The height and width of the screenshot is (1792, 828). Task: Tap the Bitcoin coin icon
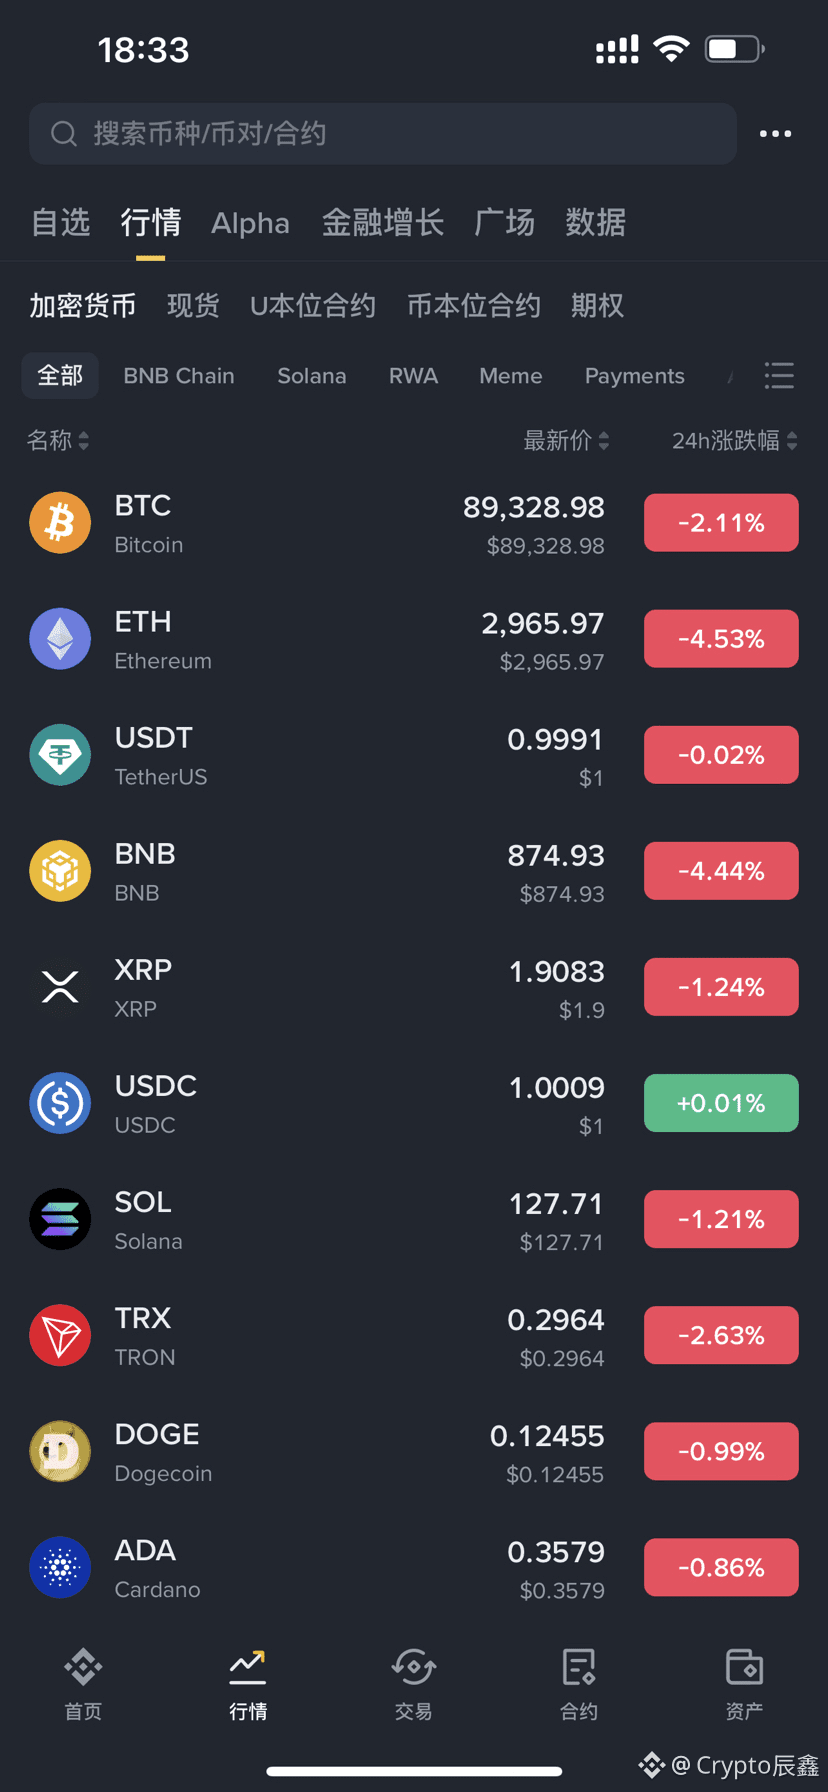click(x=60, y=522)
